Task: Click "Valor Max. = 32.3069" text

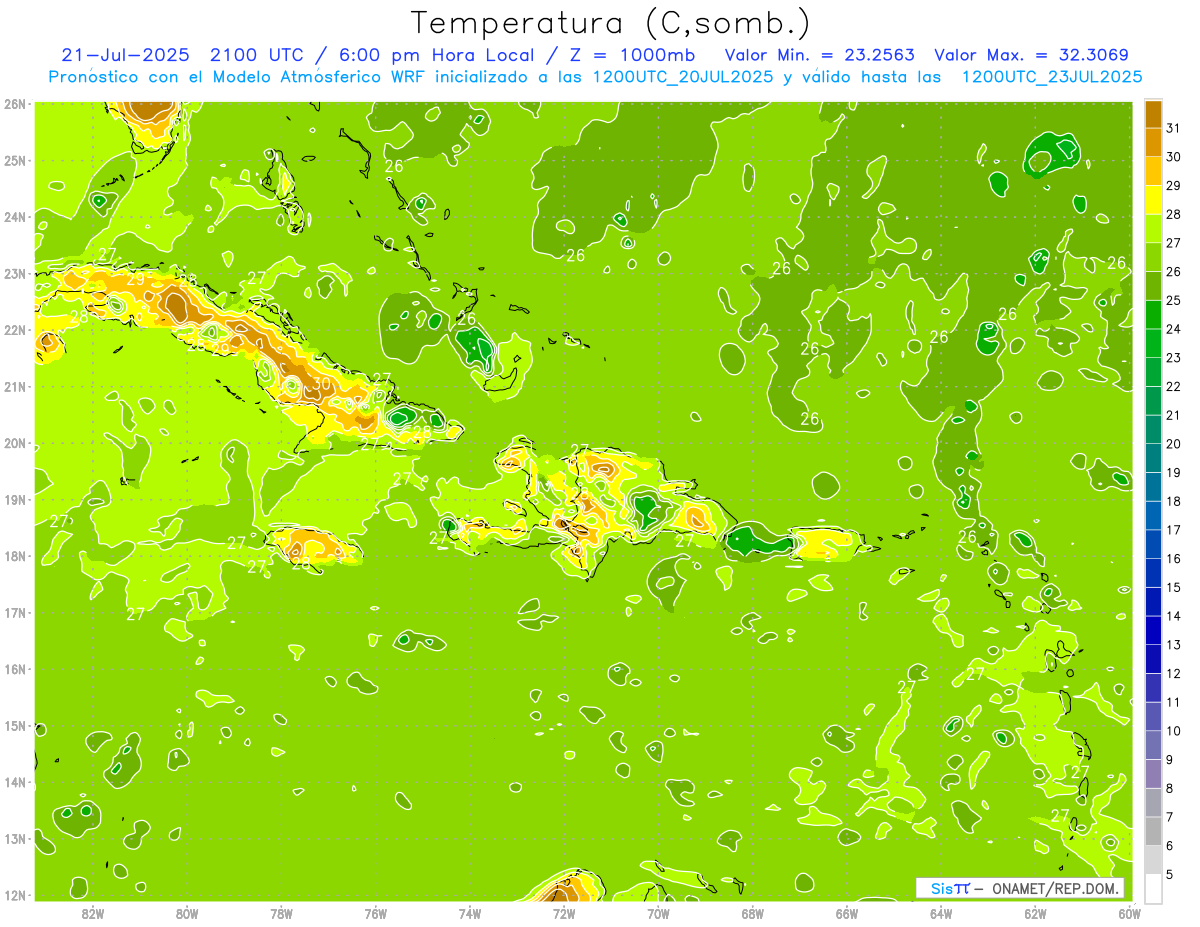Action: [1032, 55]
